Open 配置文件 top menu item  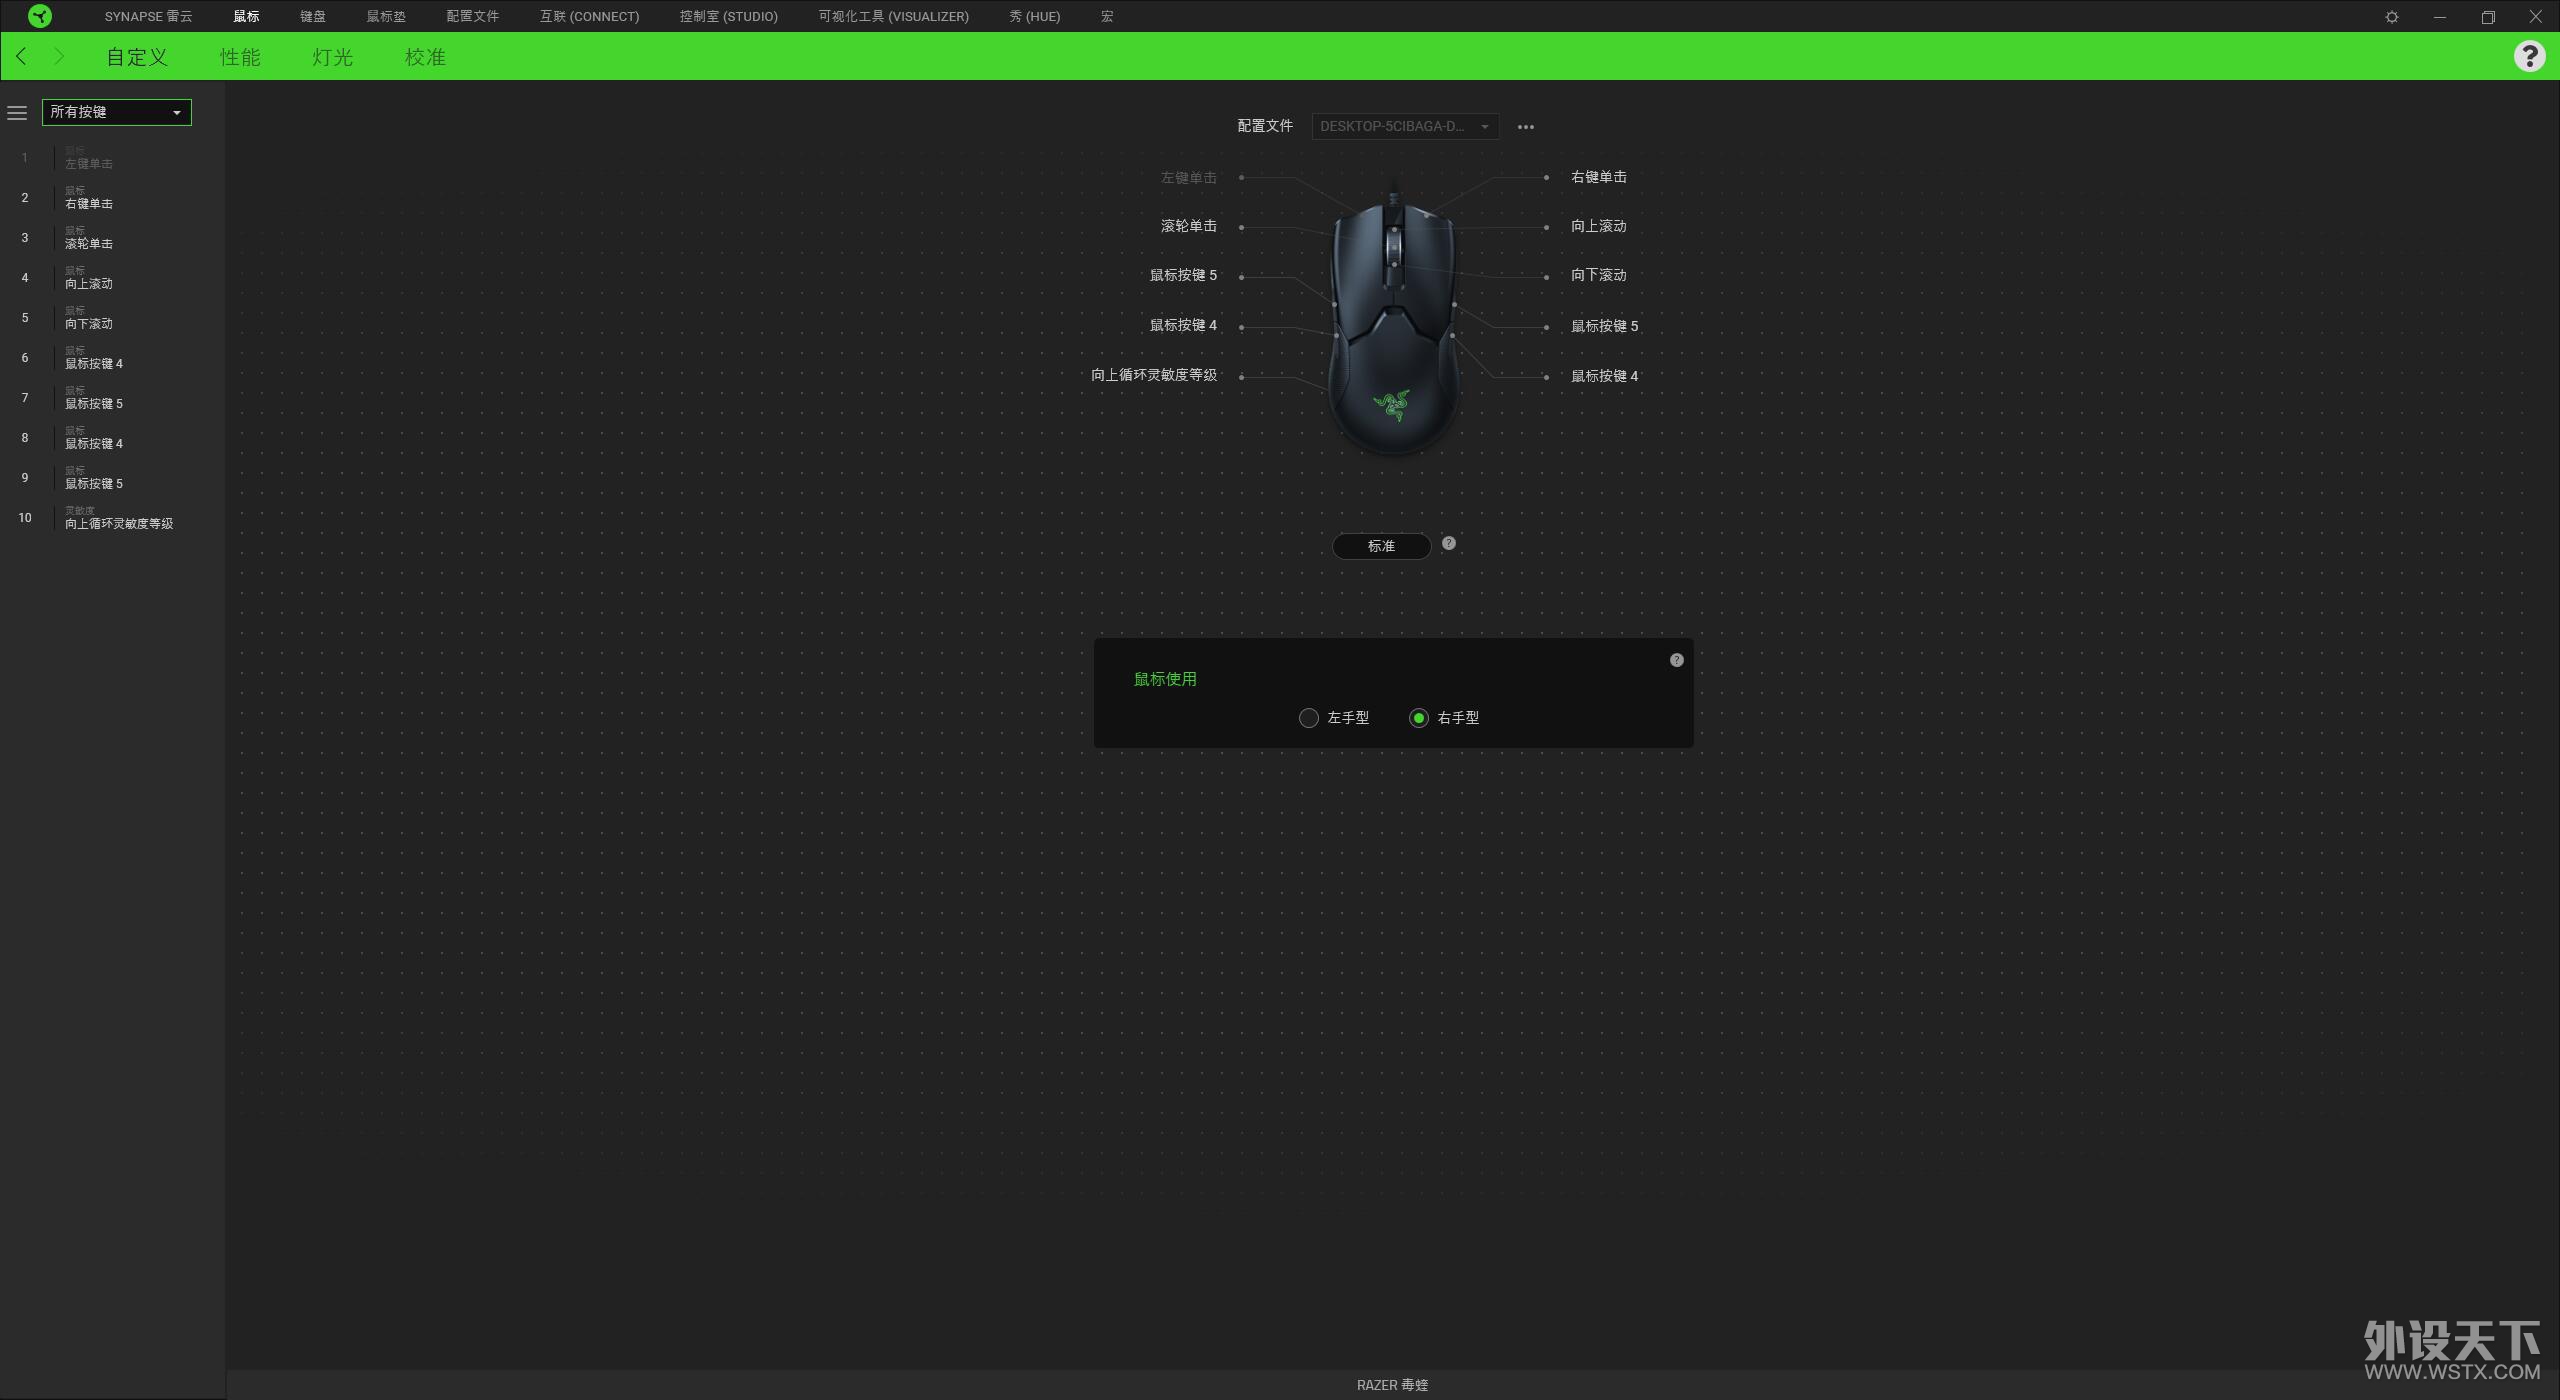(x=472, y=16)
